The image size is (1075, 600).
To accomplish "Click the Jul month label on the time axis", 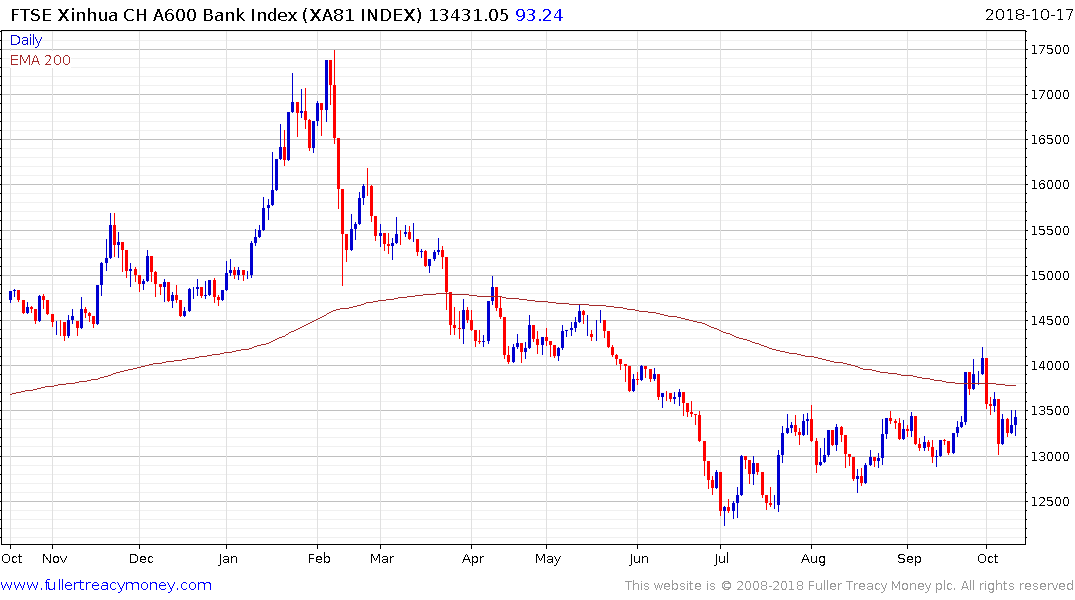I will (721, 558).
